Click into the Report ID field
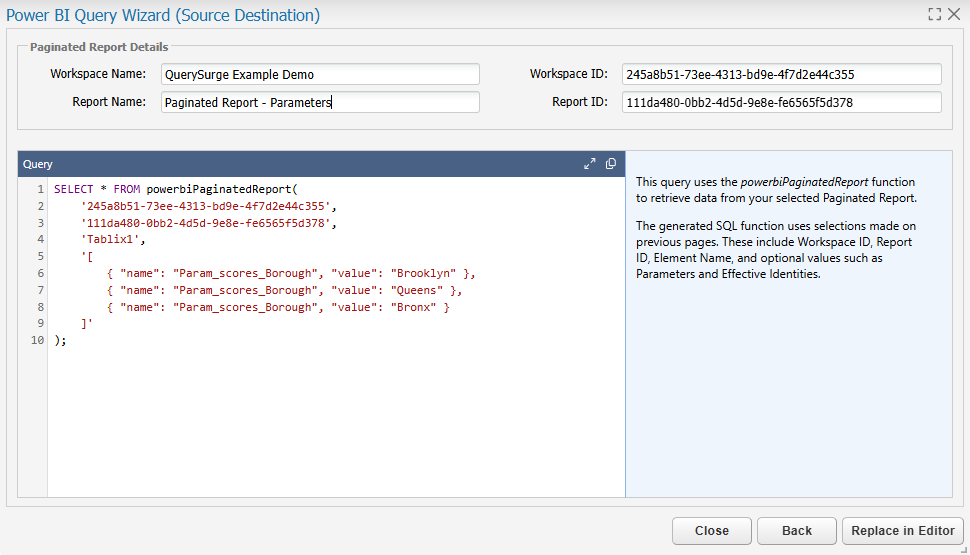Image resolution: width=970 pixels, height=555 pixels. tap(782, 102)
